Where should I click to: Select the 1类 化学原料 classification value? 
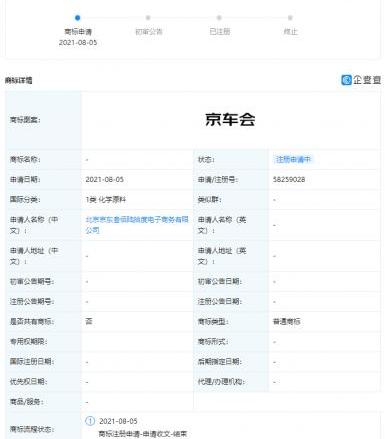106,199
